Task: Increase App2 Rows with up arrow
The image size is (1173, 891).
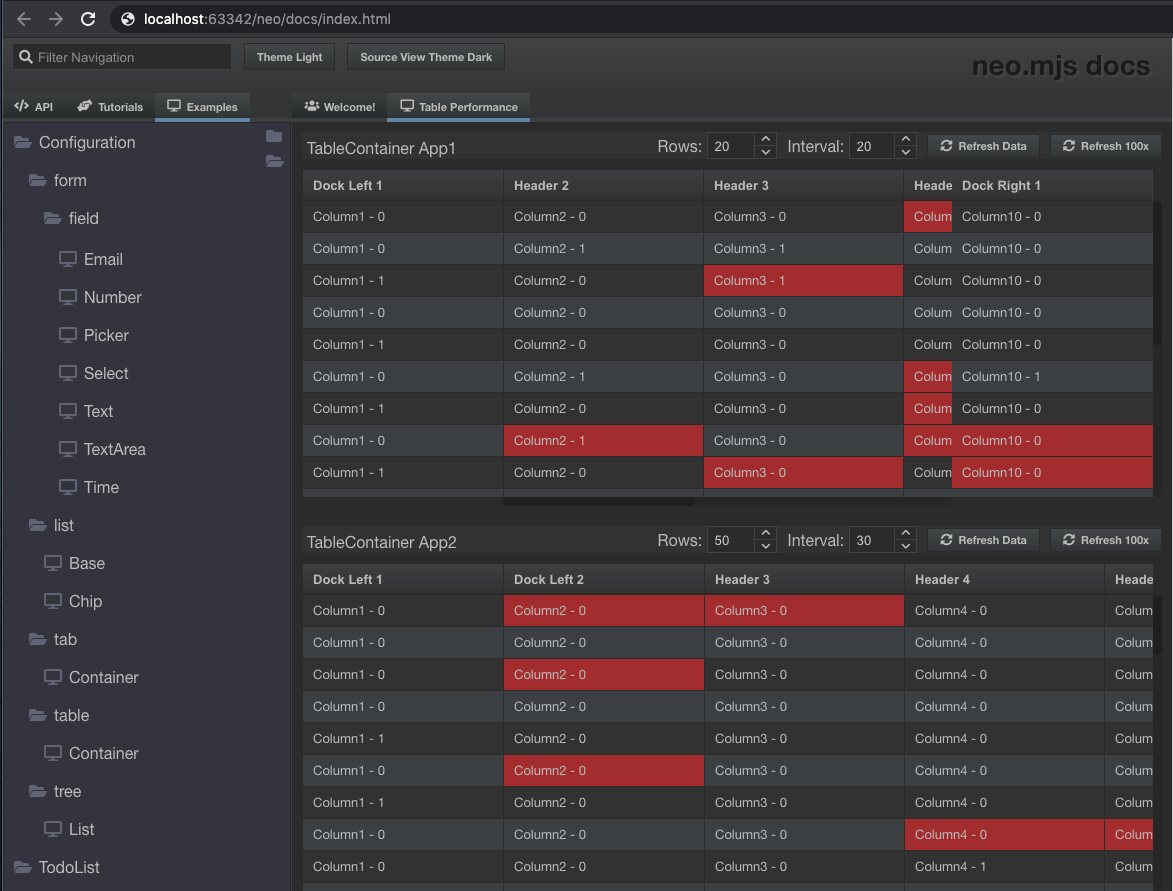Action: tap(765, 533)
